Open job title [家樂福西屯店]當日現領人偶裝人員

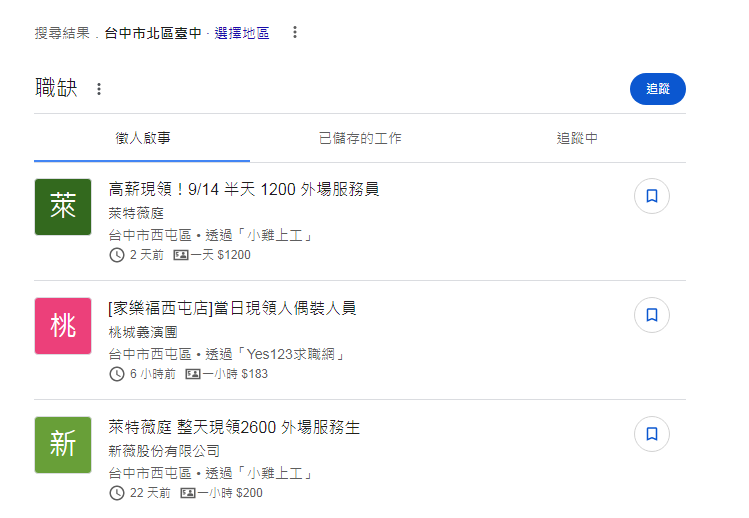pyautogui.click(x=232, y=308)
